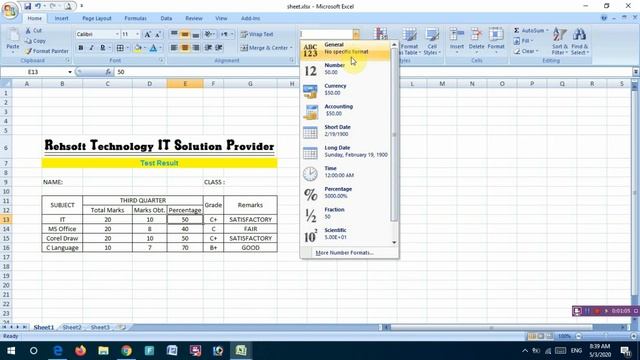Click Merge & Center

pos(264,48)
